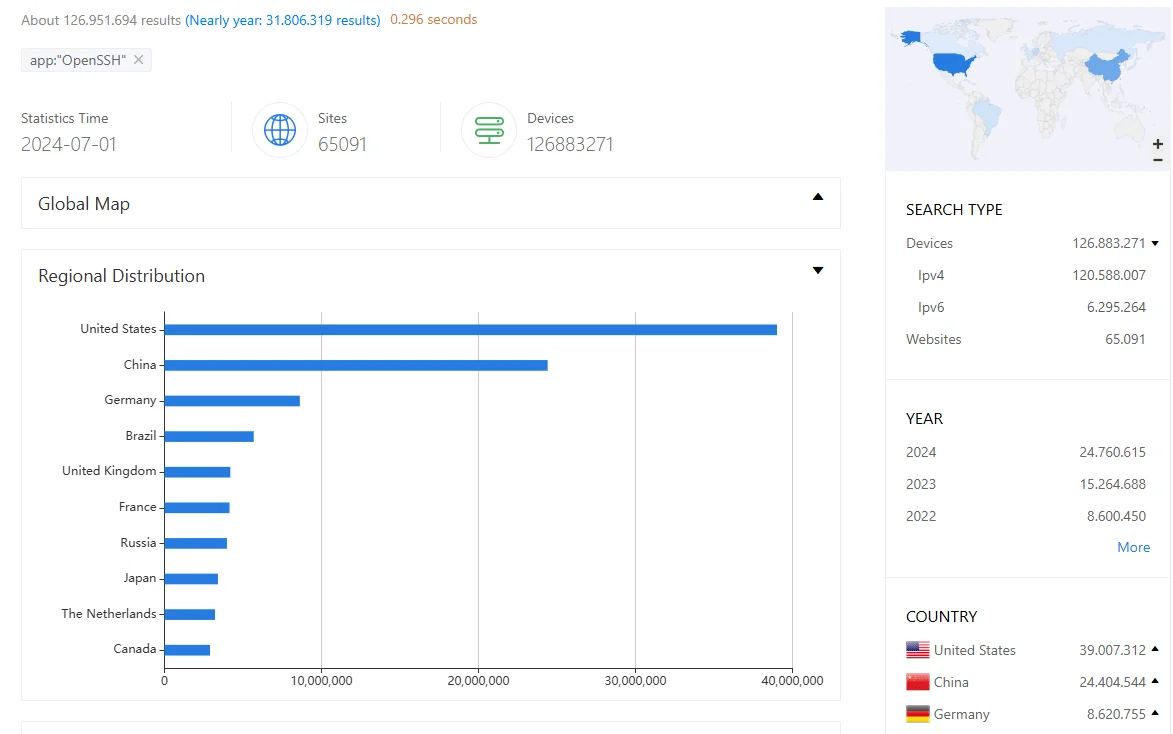Click the France bar in chart
Image resolution: width=1173 pixels, height=734 pixels.
click(x=197, y=507)
